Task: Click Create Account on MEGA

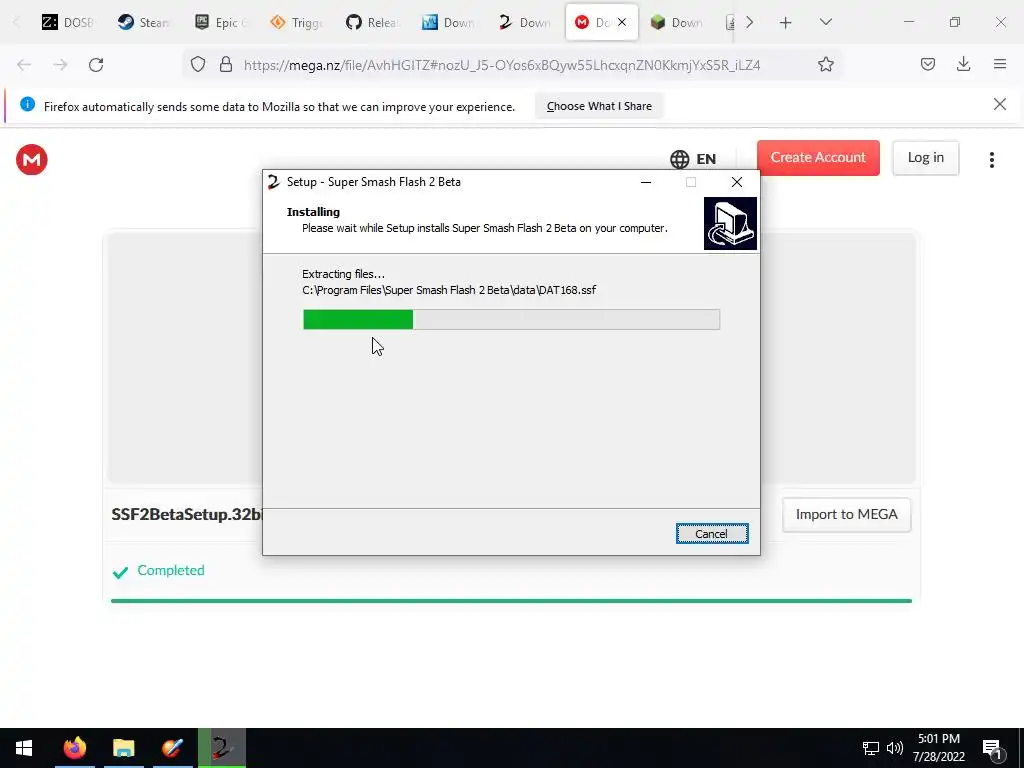Action: click(x=818, y=157)
